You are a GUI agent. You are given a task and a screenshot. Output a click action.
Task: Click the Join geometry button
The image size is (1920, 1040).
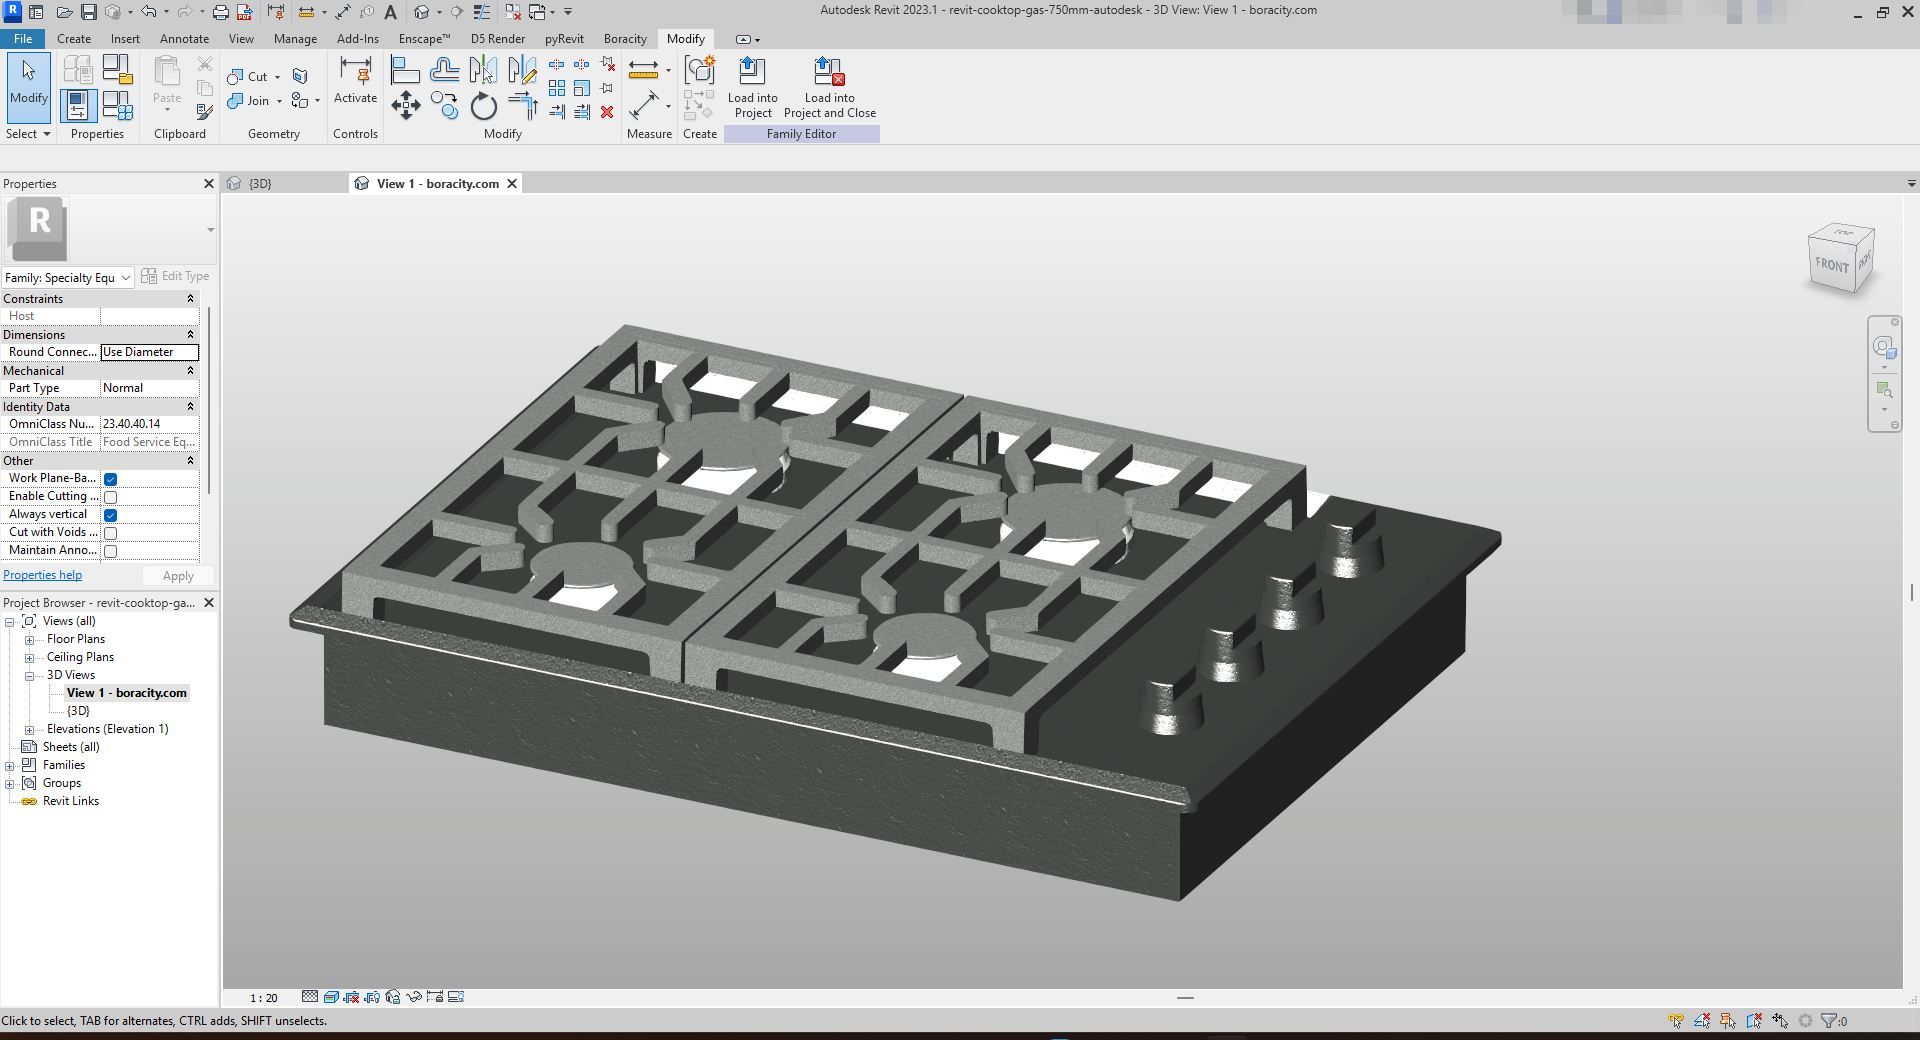pos(249,101)
